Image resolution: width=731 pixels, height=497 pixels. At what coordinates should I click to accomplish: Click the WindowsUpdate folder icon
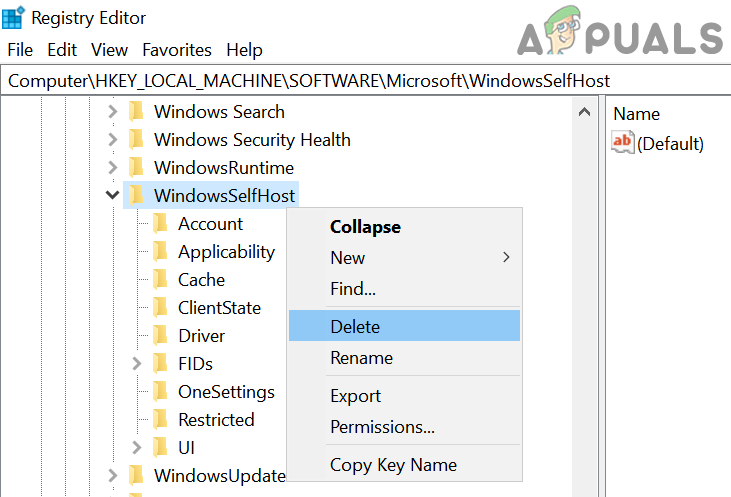[136, 476]
